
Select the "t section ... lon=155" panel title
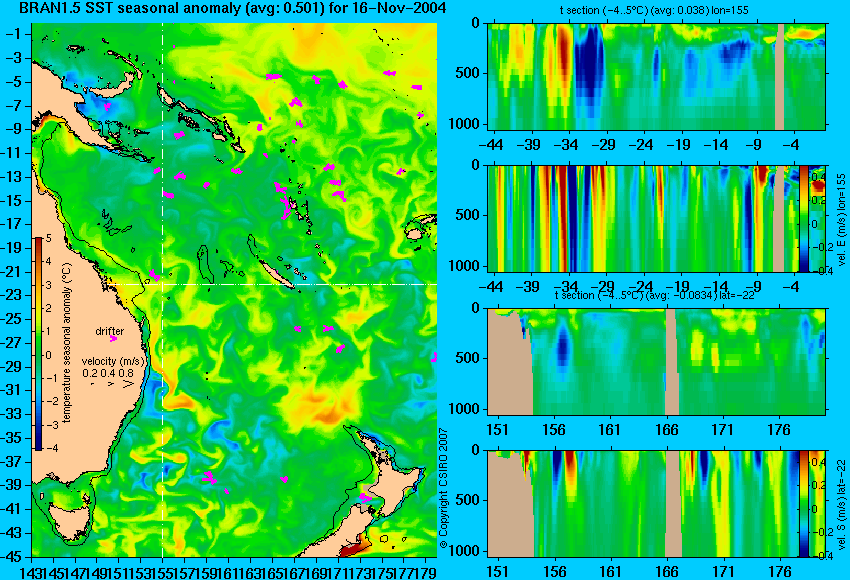[x=654, y=10]
